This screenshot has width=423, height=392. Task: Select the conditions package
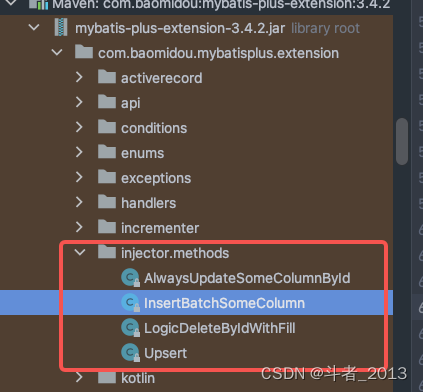(x=154, y=128)
